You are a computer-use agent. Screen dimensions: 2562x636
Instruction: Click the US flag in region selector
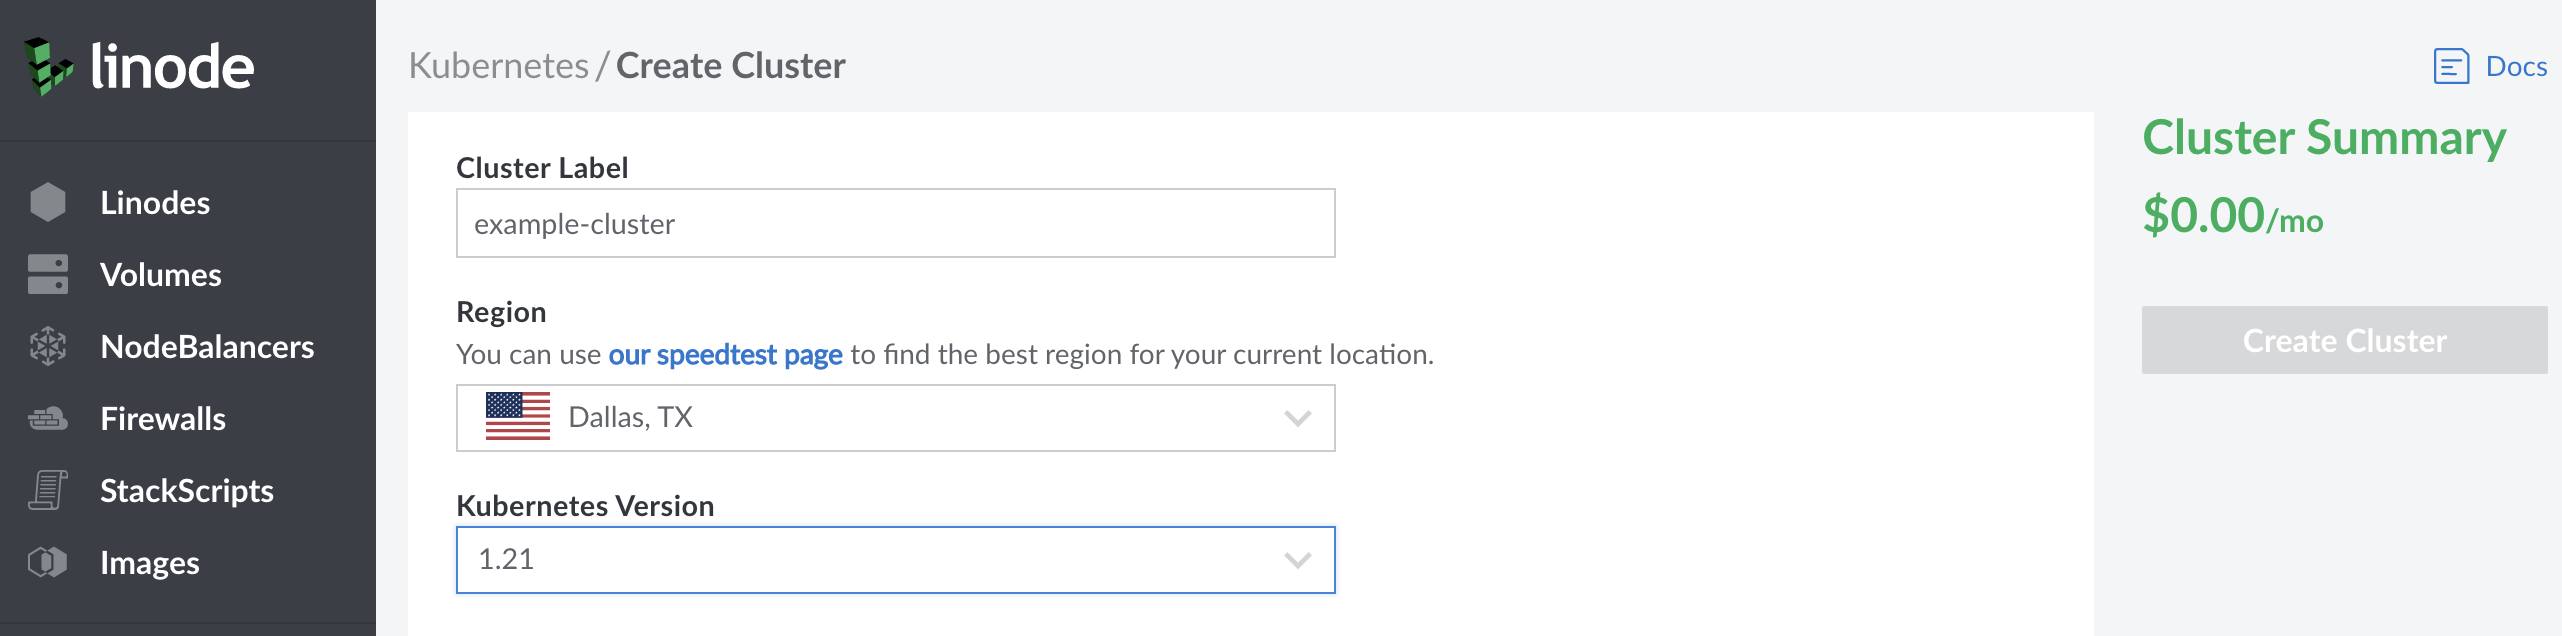point(518,417)
